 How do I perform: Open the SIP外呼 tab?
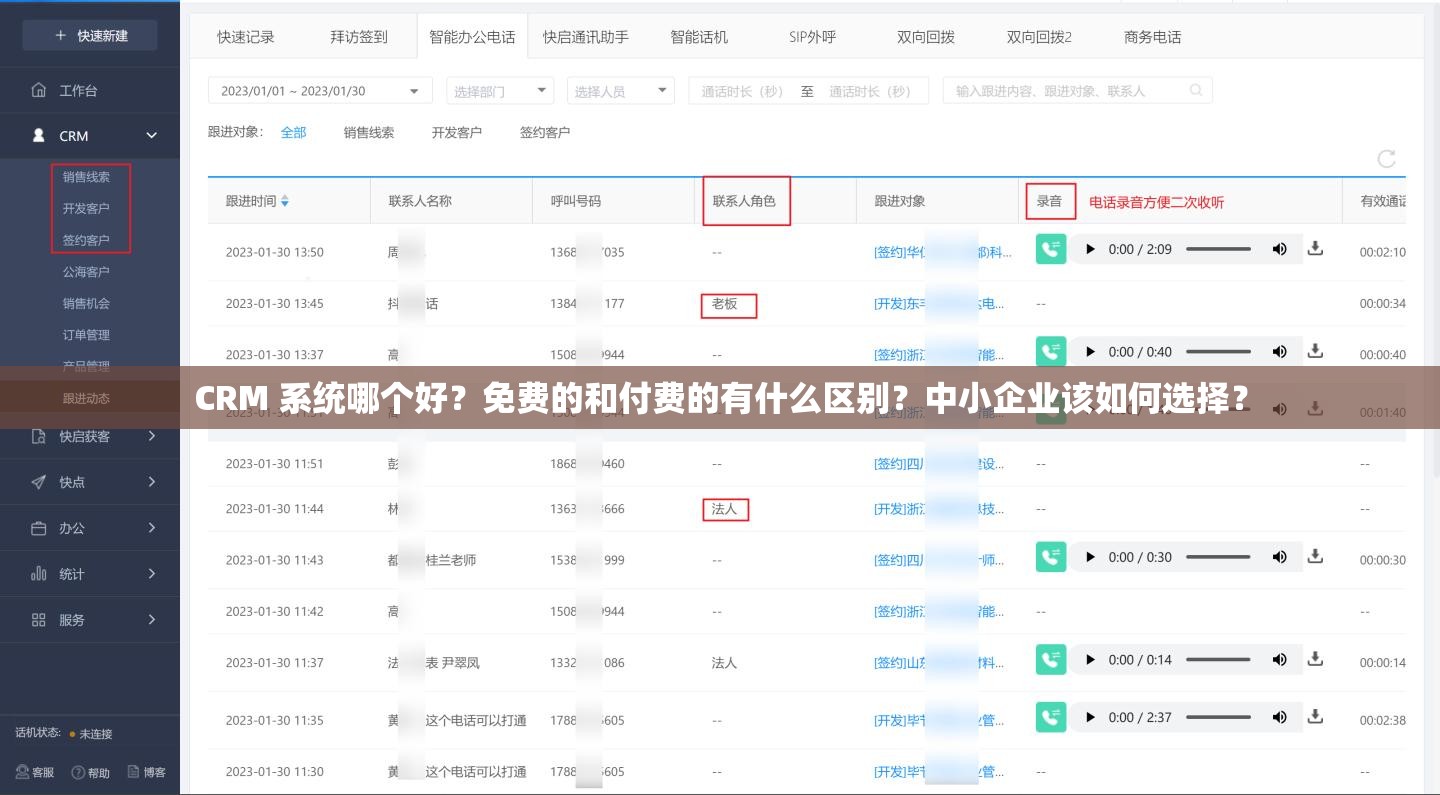[x=811, y=36]
